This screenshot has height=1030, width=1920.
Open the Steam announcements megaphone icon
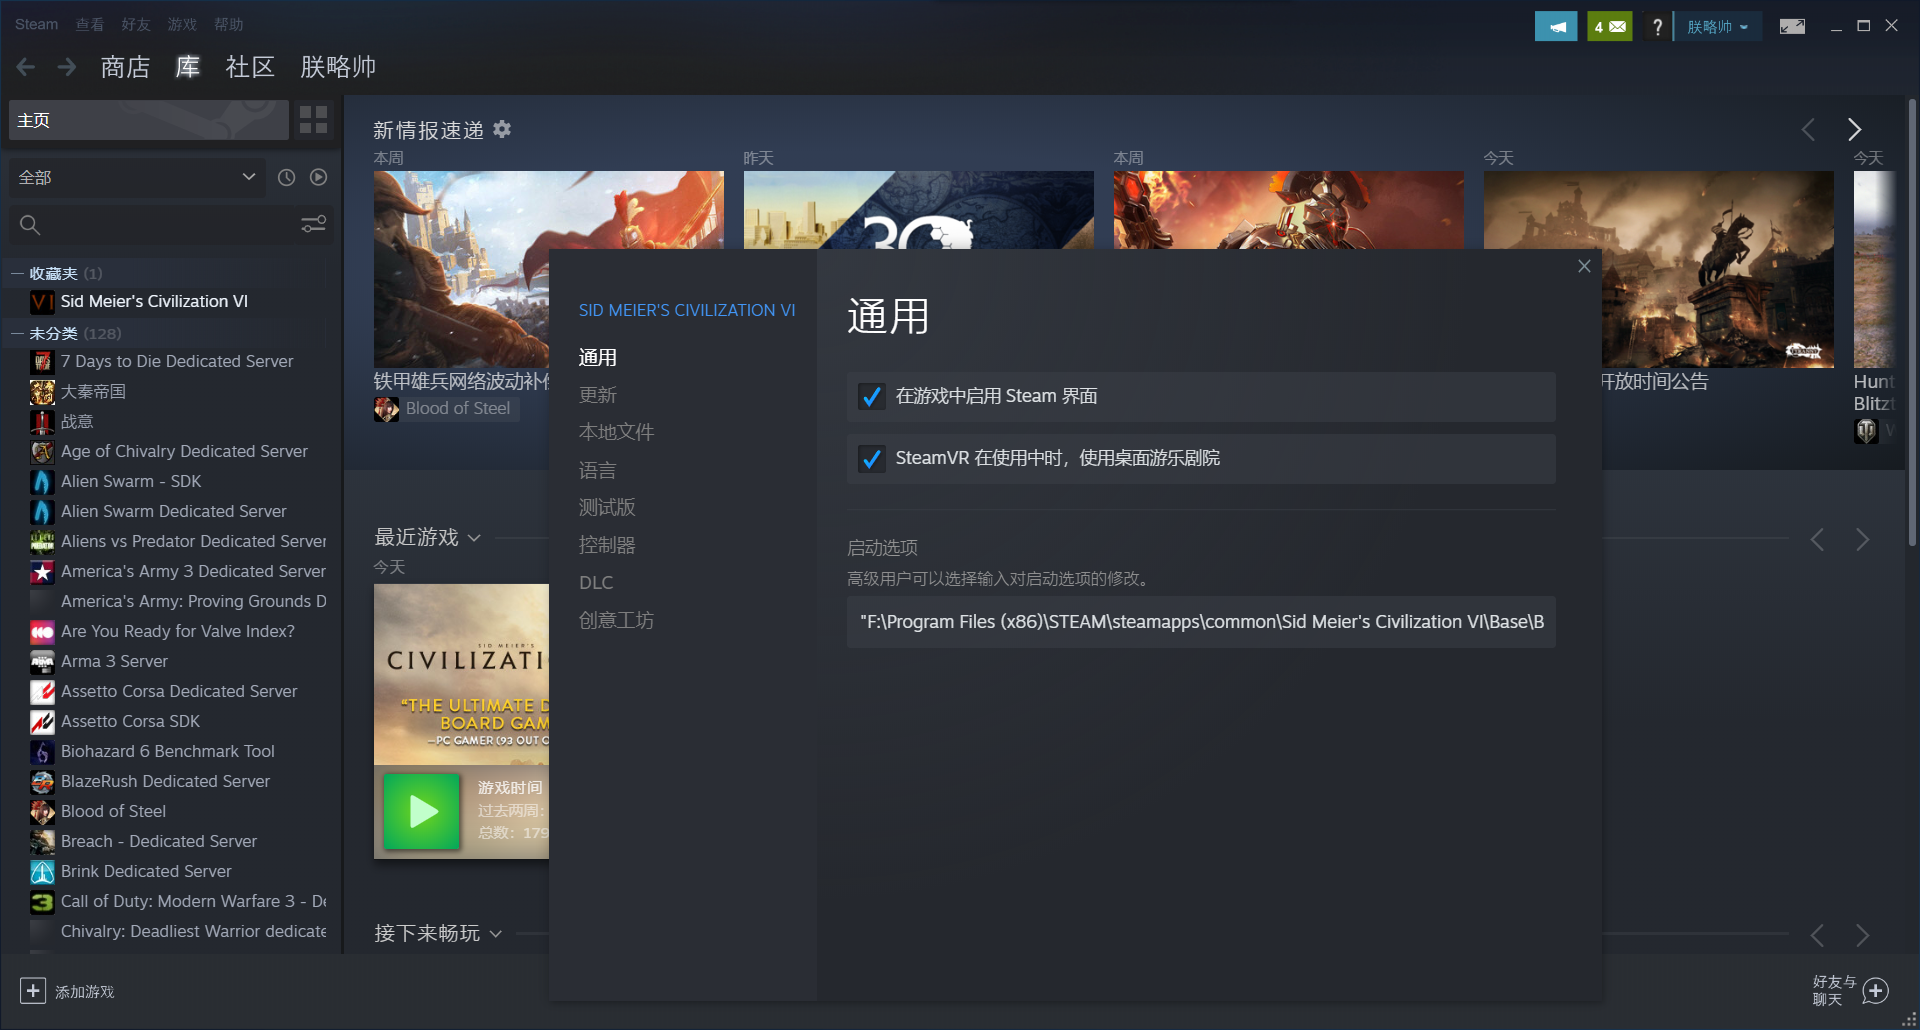[1556, 27]
